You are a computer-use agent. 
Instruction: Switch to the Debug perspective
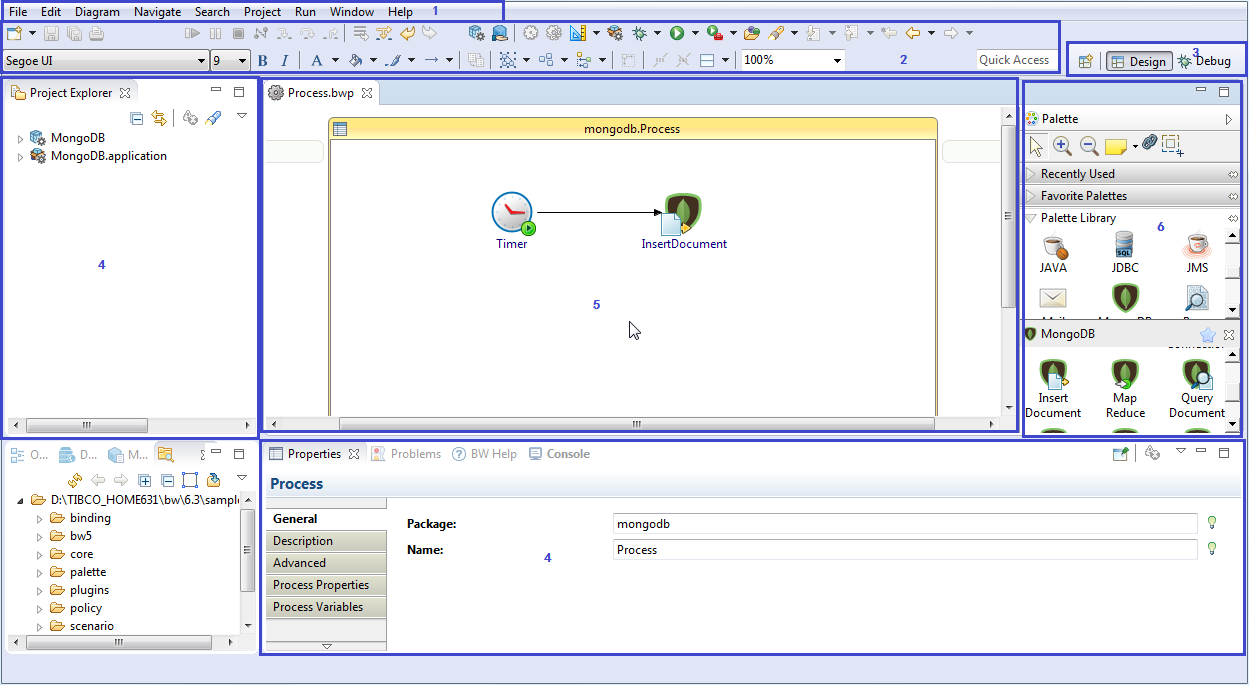pos(1204,61)
